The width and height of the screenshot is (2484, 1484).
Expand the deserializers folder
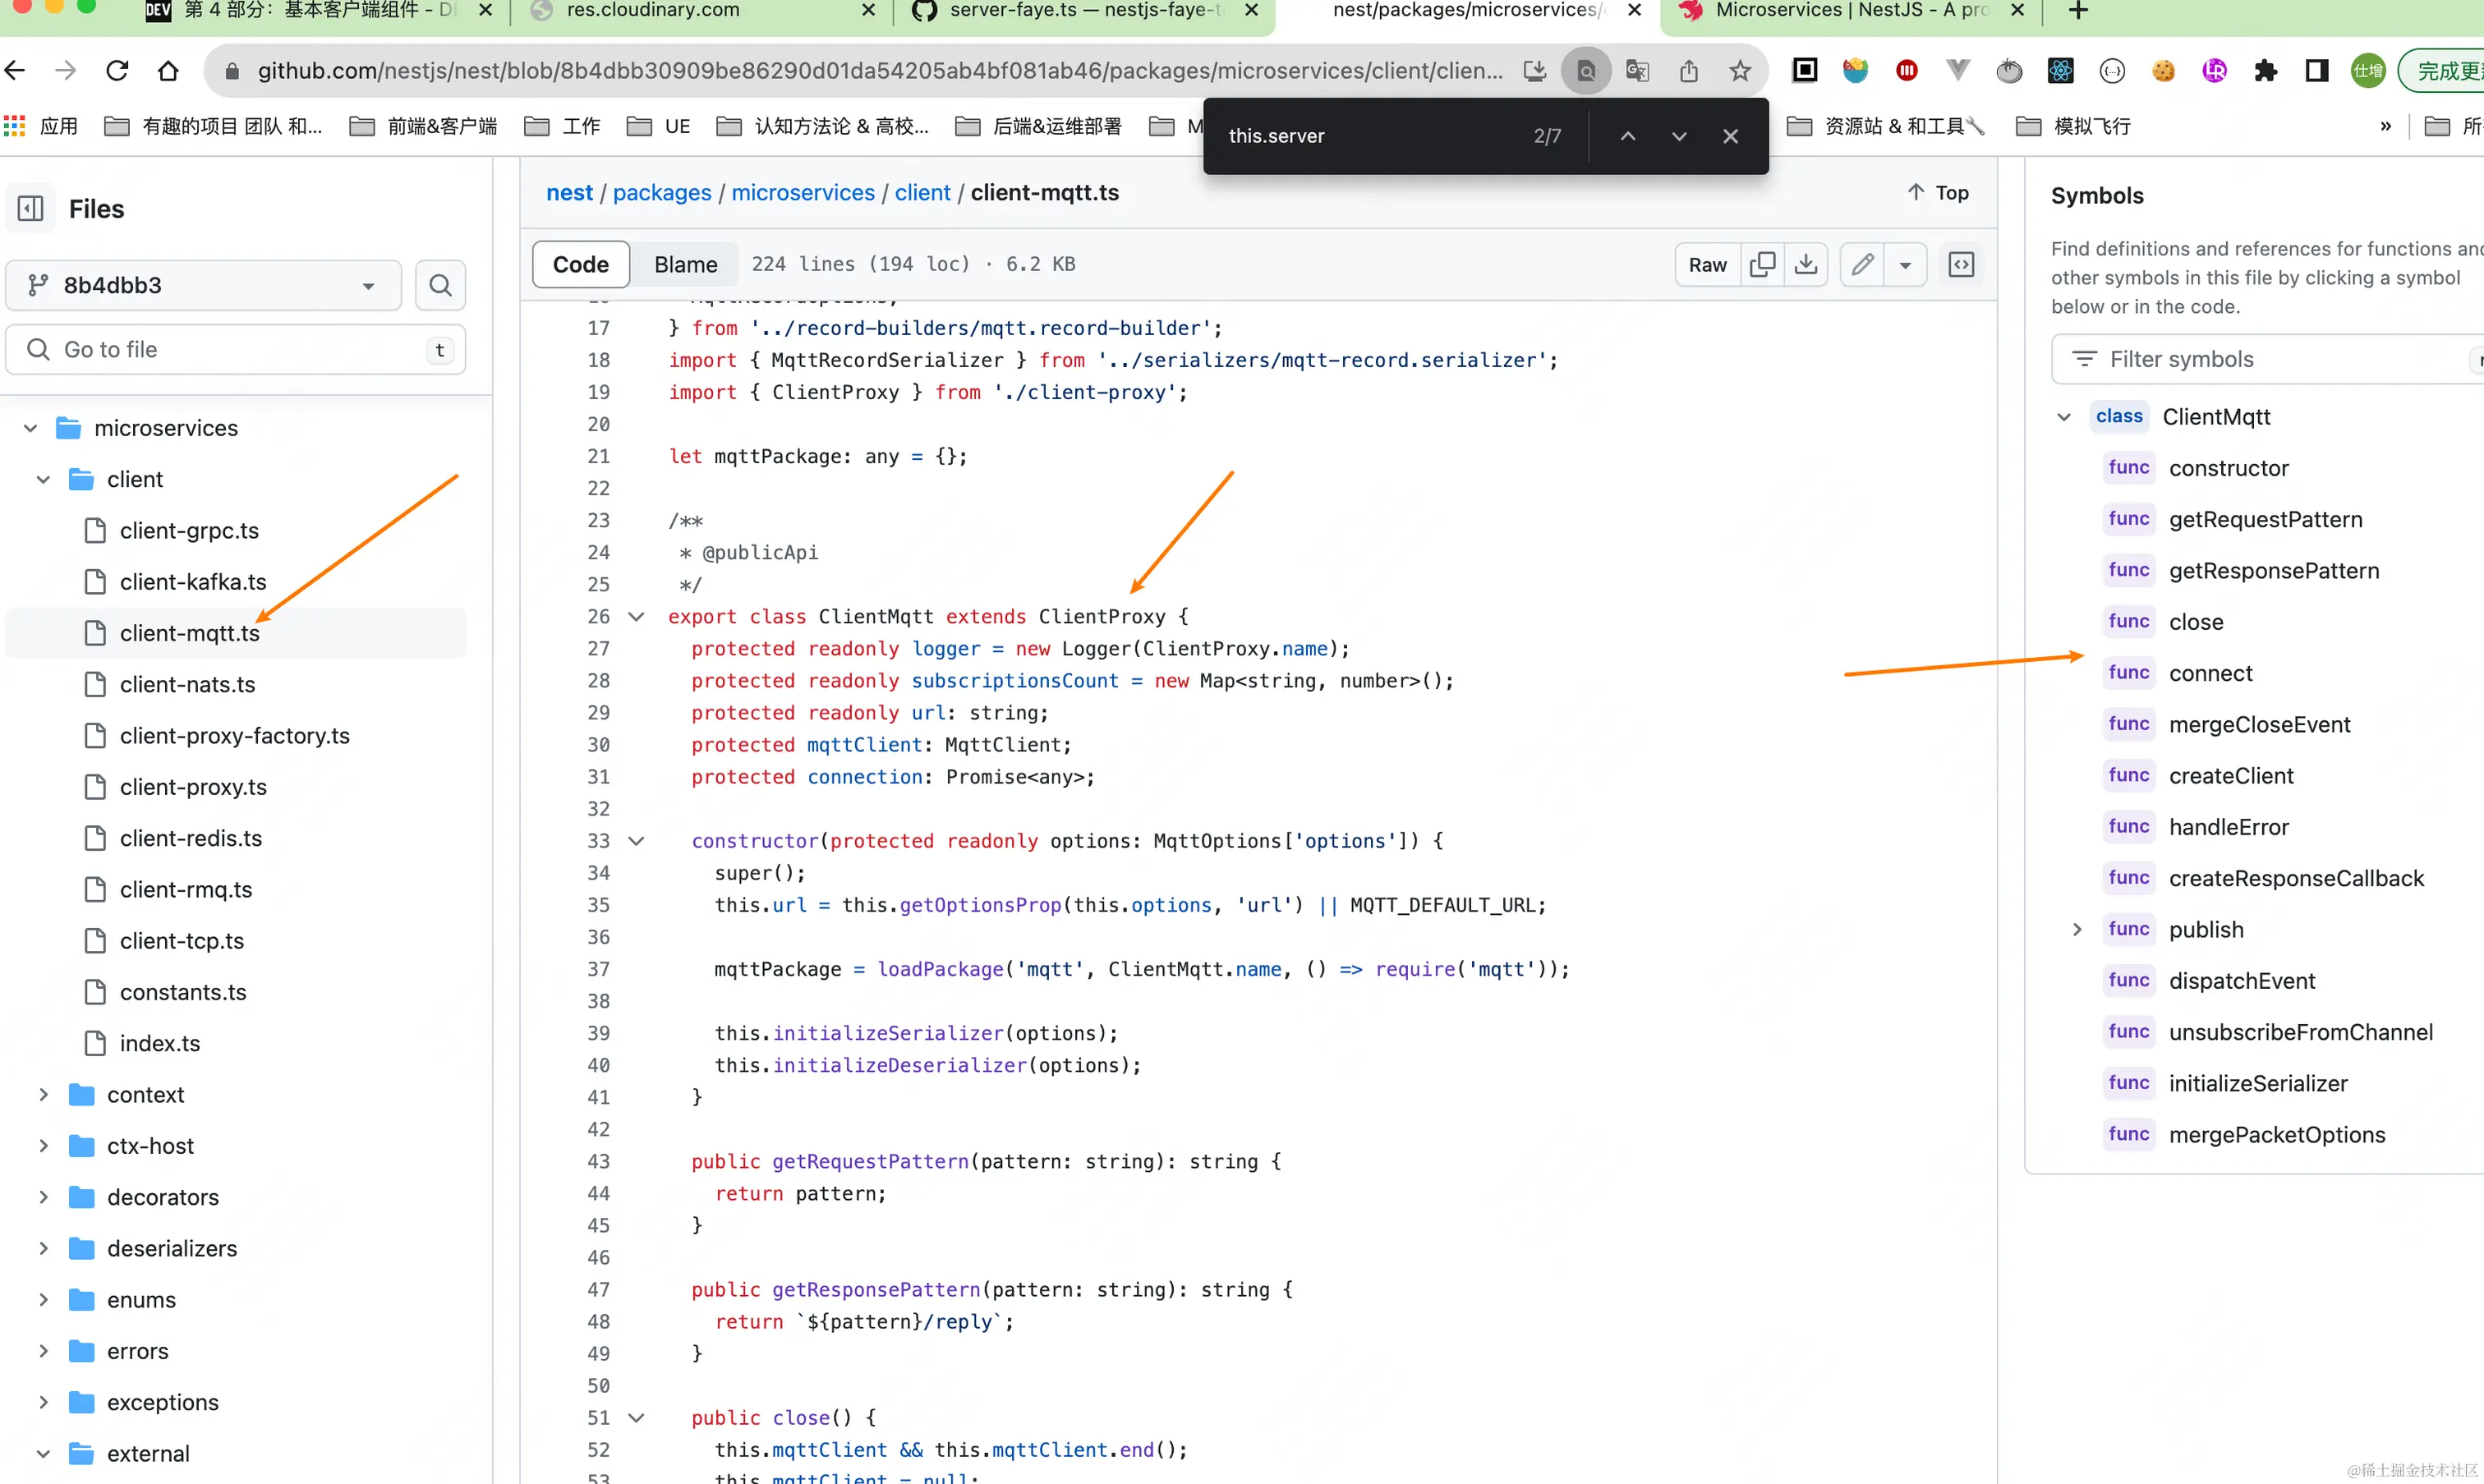coord(43,1248)
